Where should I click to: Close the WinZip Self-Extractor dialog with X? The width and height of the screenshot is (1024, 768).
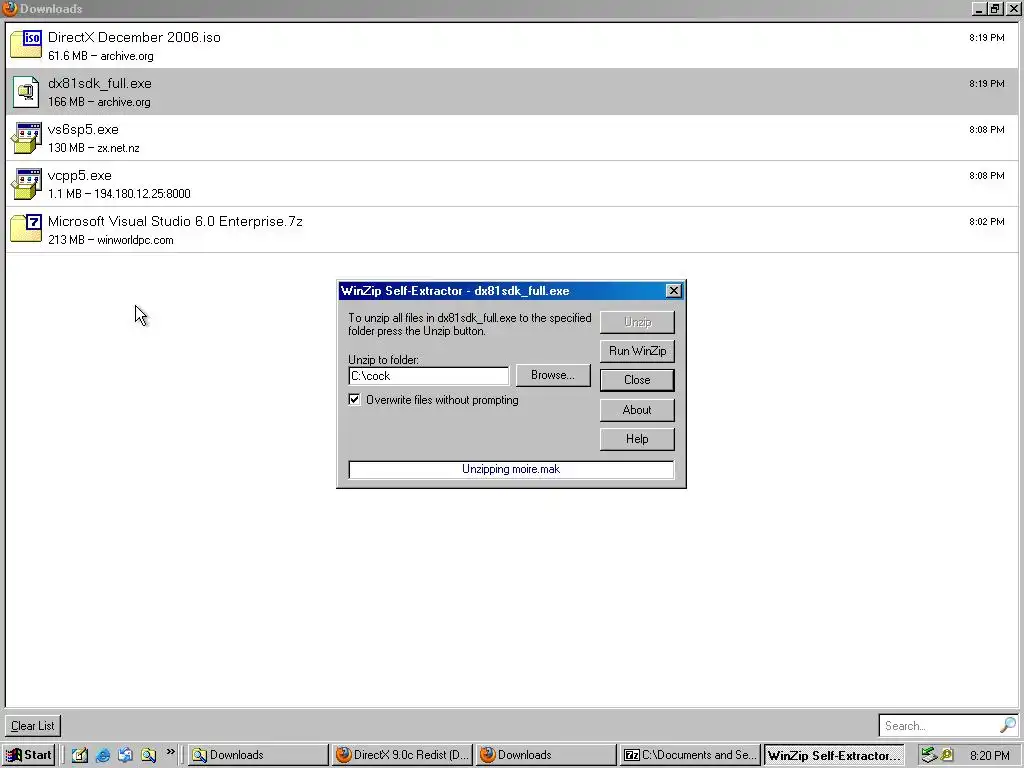tap(673, 291)
